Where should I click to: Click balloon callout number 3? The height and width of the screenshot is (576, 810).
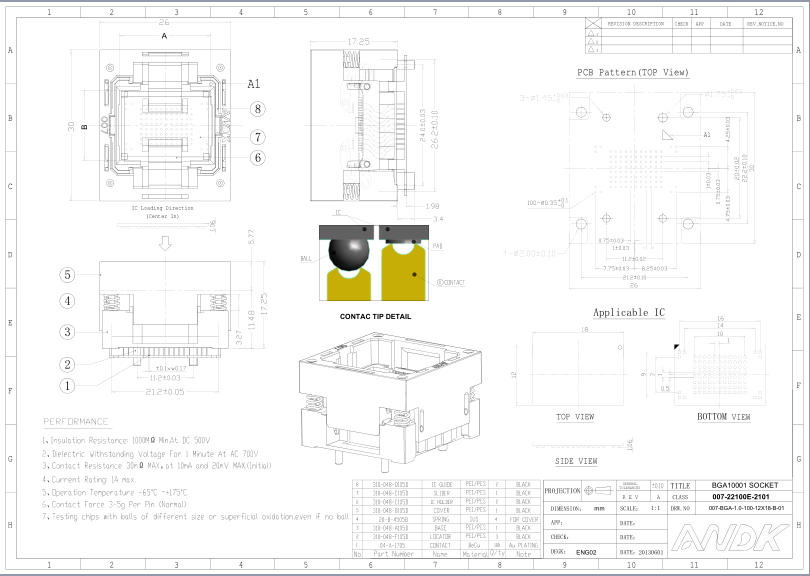tap(67, 332)
